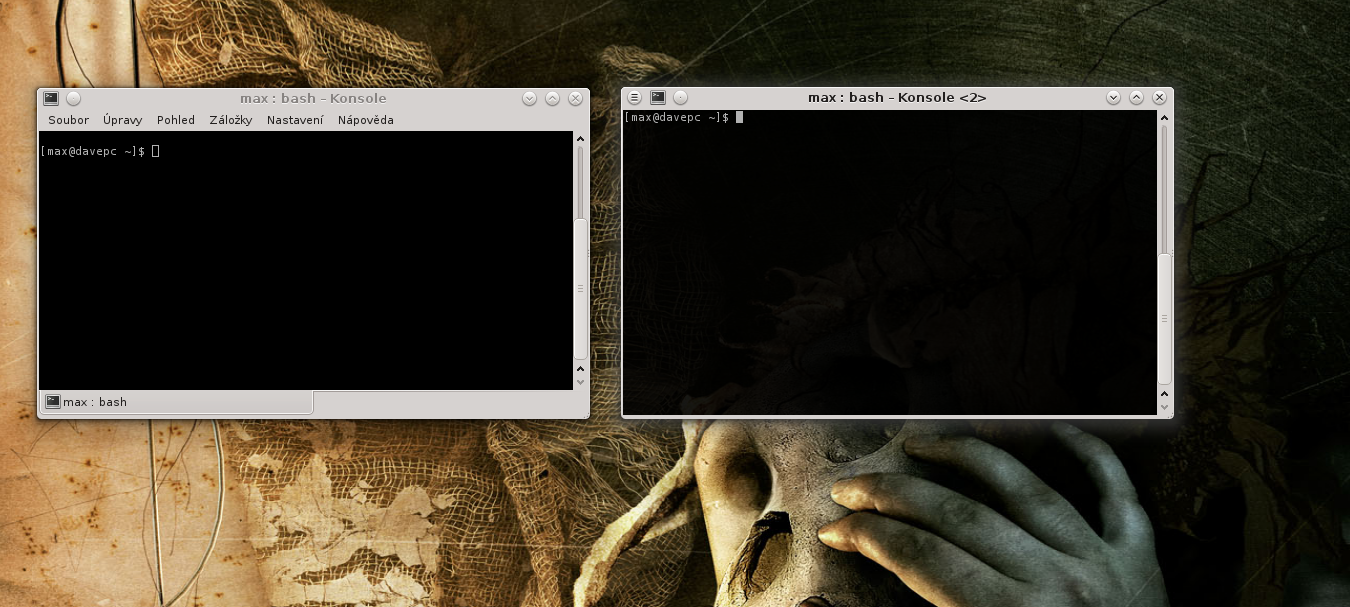Image resolution: width=1350 pixels, height=607 pixels.
Task: Open the Nastavení menu
Action: pyautogui.click(x=295, y=120)
